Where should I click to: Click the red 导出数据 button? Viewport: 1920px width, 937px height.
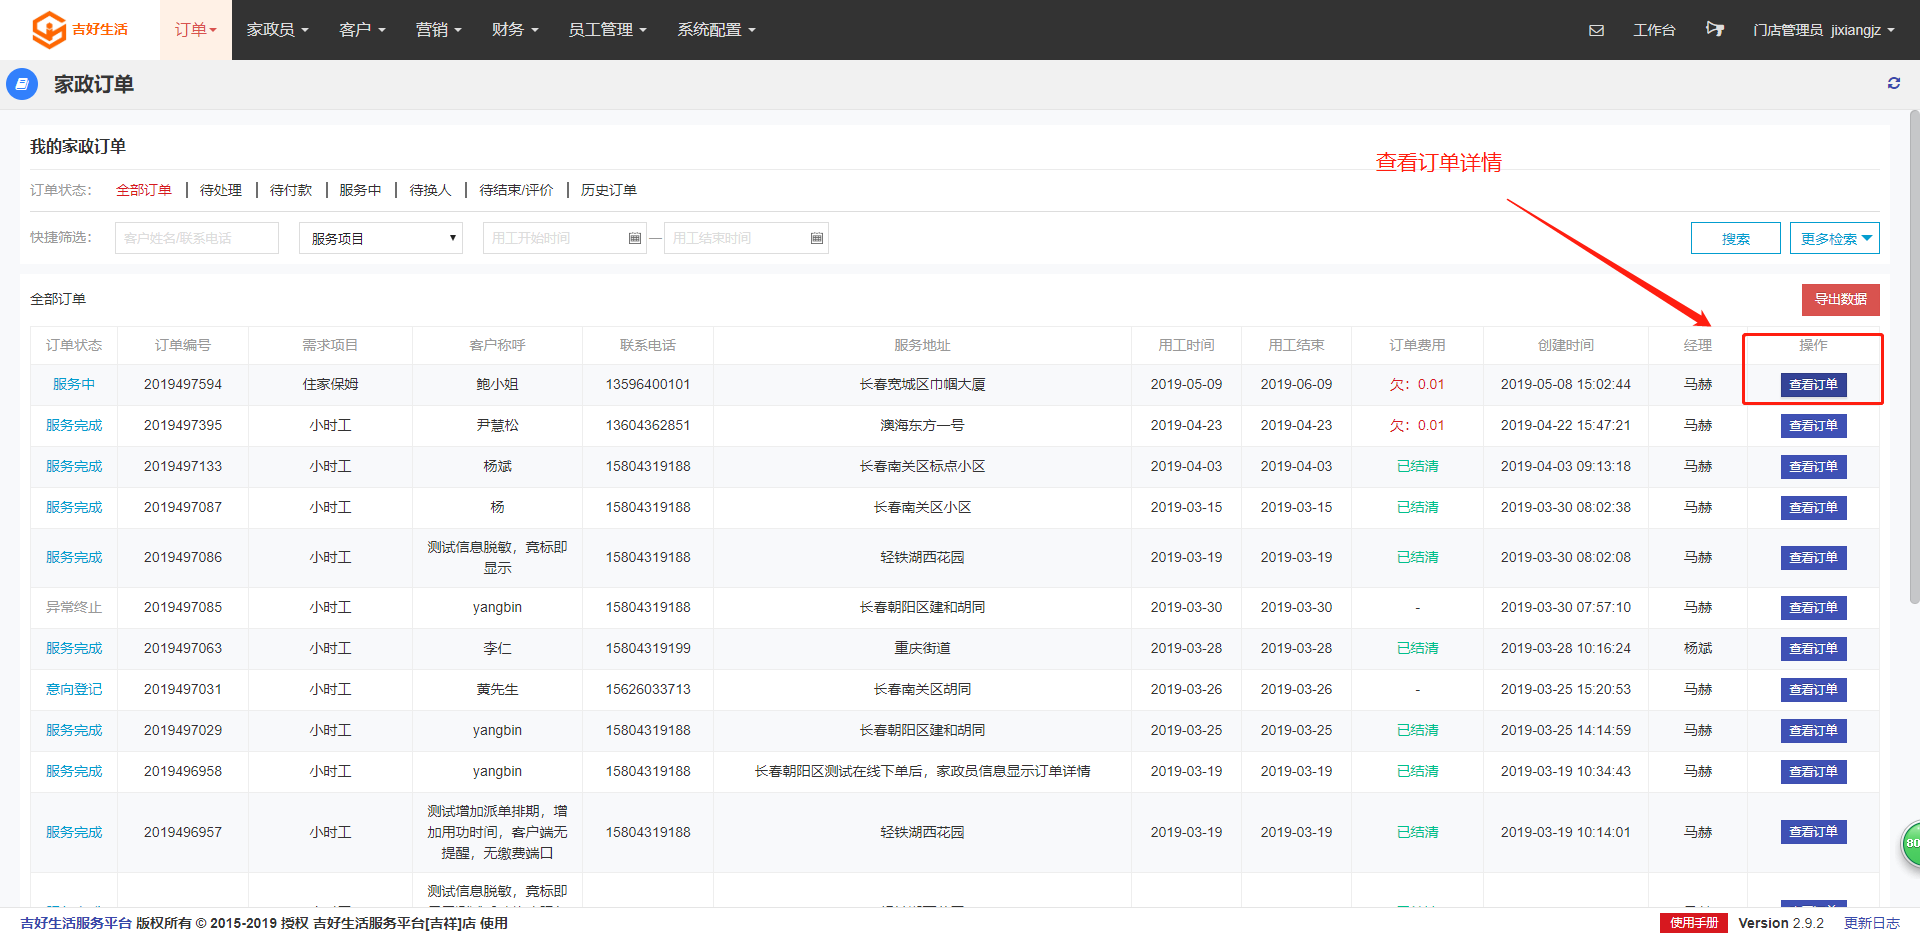click(1841, 299)
